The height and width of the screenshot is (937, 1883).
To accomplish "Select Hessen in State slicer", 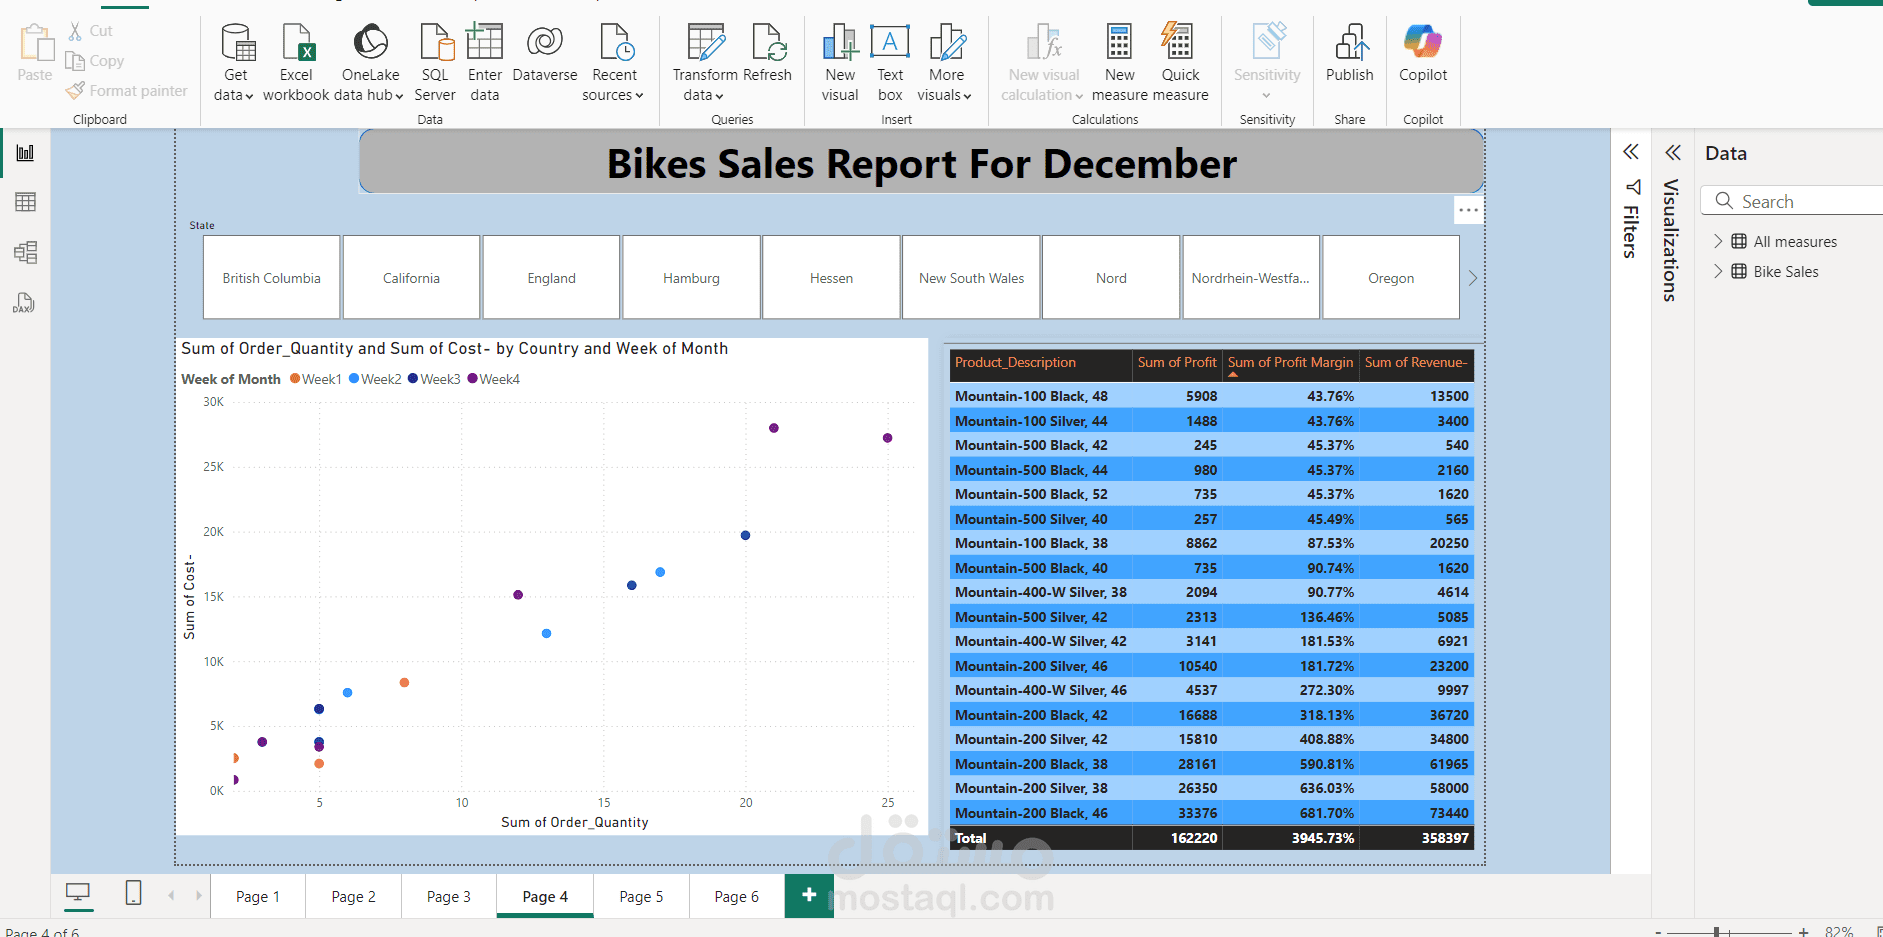I will [831, 278].
